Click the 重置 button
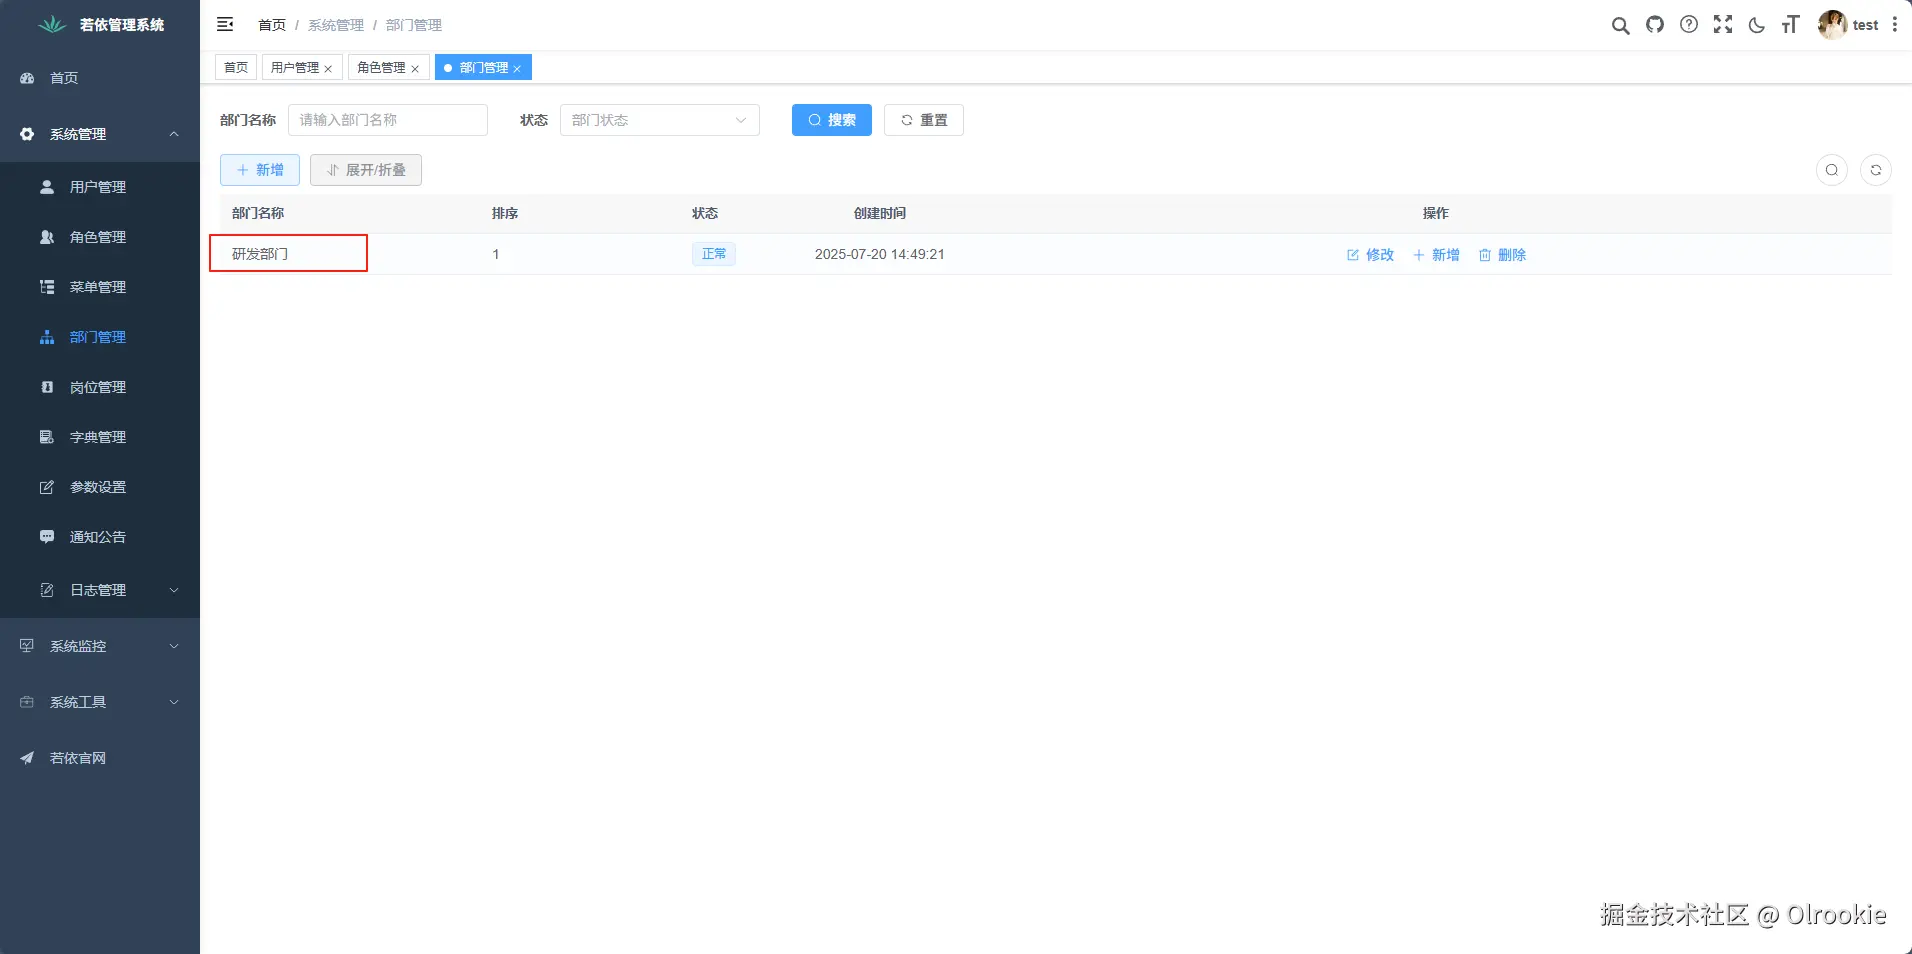Image resolution: width=1912 pixels, height=954 pixels. coord(924,120)
